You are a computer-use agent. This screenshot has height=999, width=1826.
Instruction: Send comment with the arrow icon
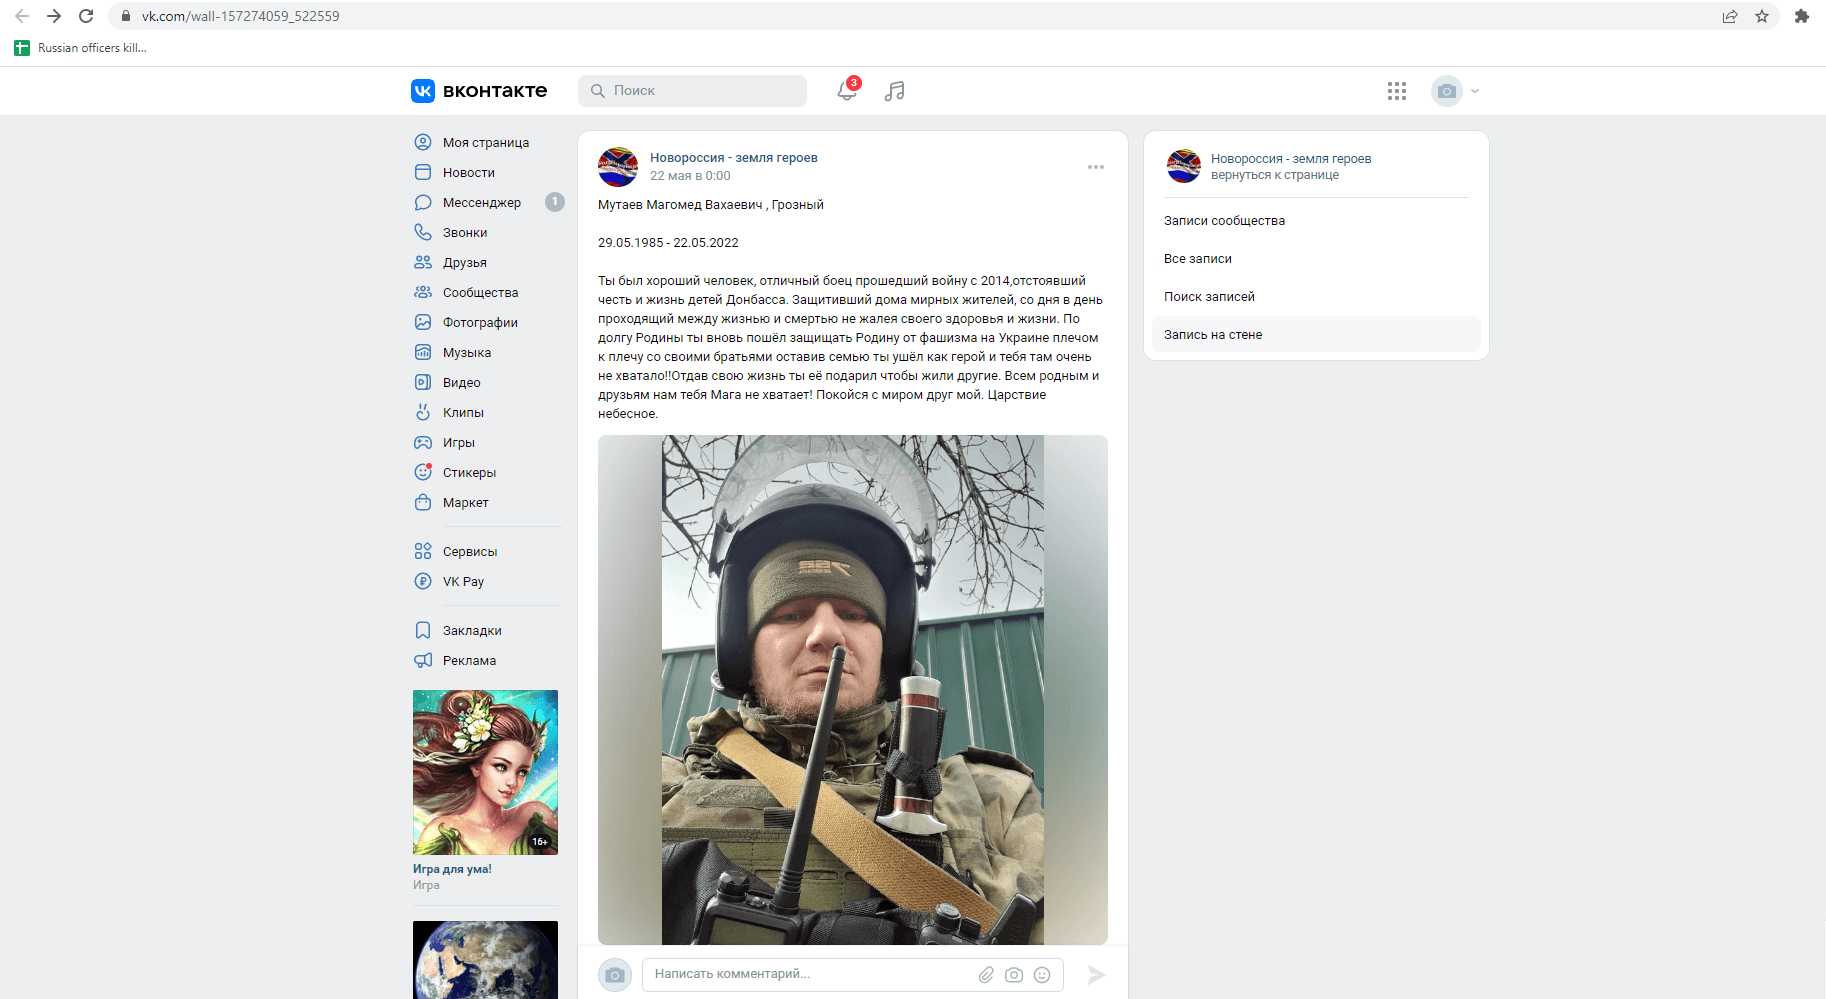[x=1096, y=974]
